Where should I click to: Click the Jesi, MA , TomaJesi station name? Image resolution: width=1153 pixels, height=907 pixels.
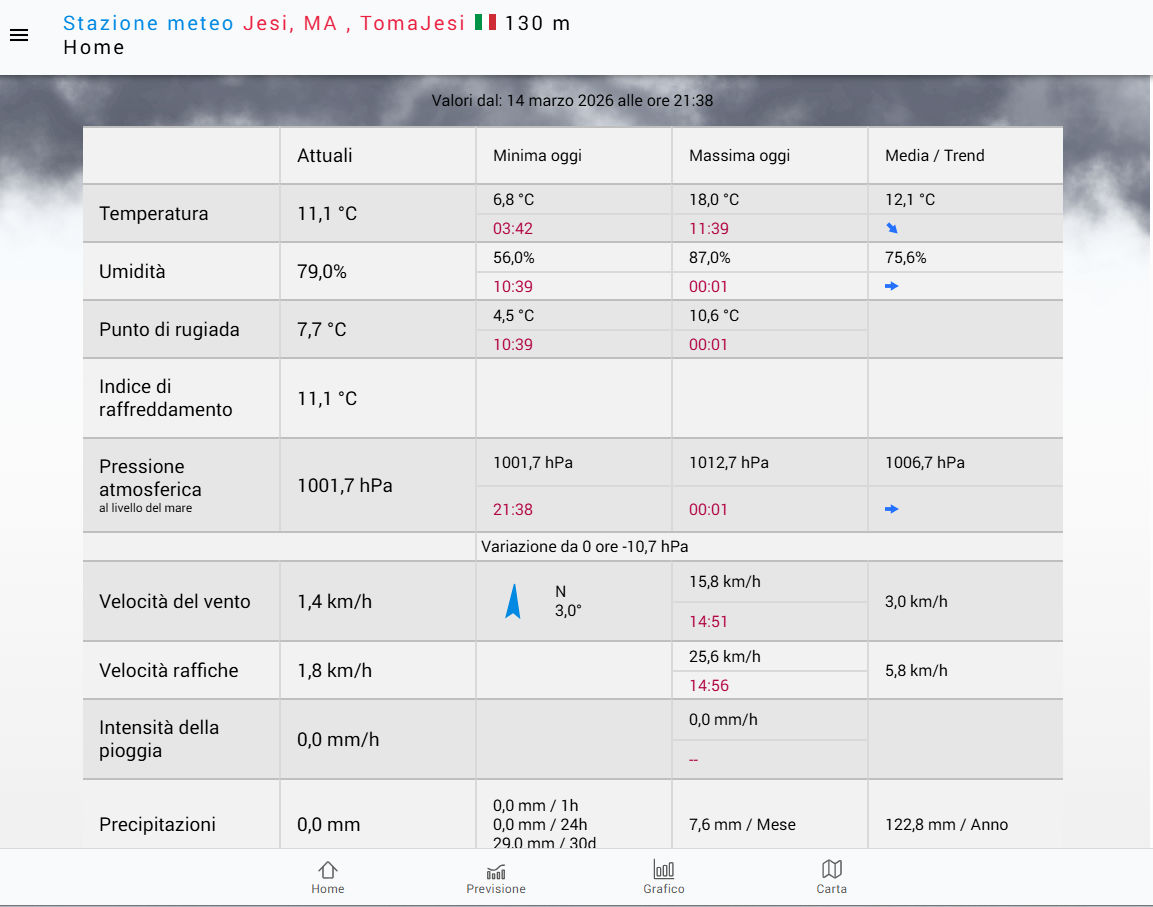coord(354,23)
